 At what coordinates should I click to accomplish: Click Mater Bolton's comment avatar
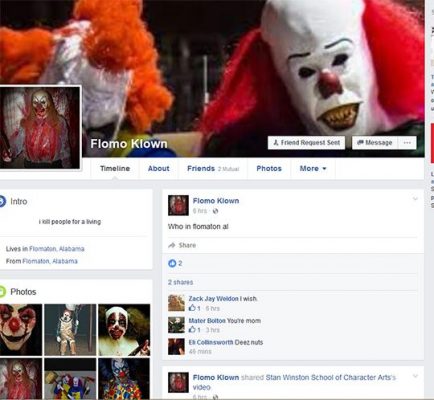(x=176, y=325)
